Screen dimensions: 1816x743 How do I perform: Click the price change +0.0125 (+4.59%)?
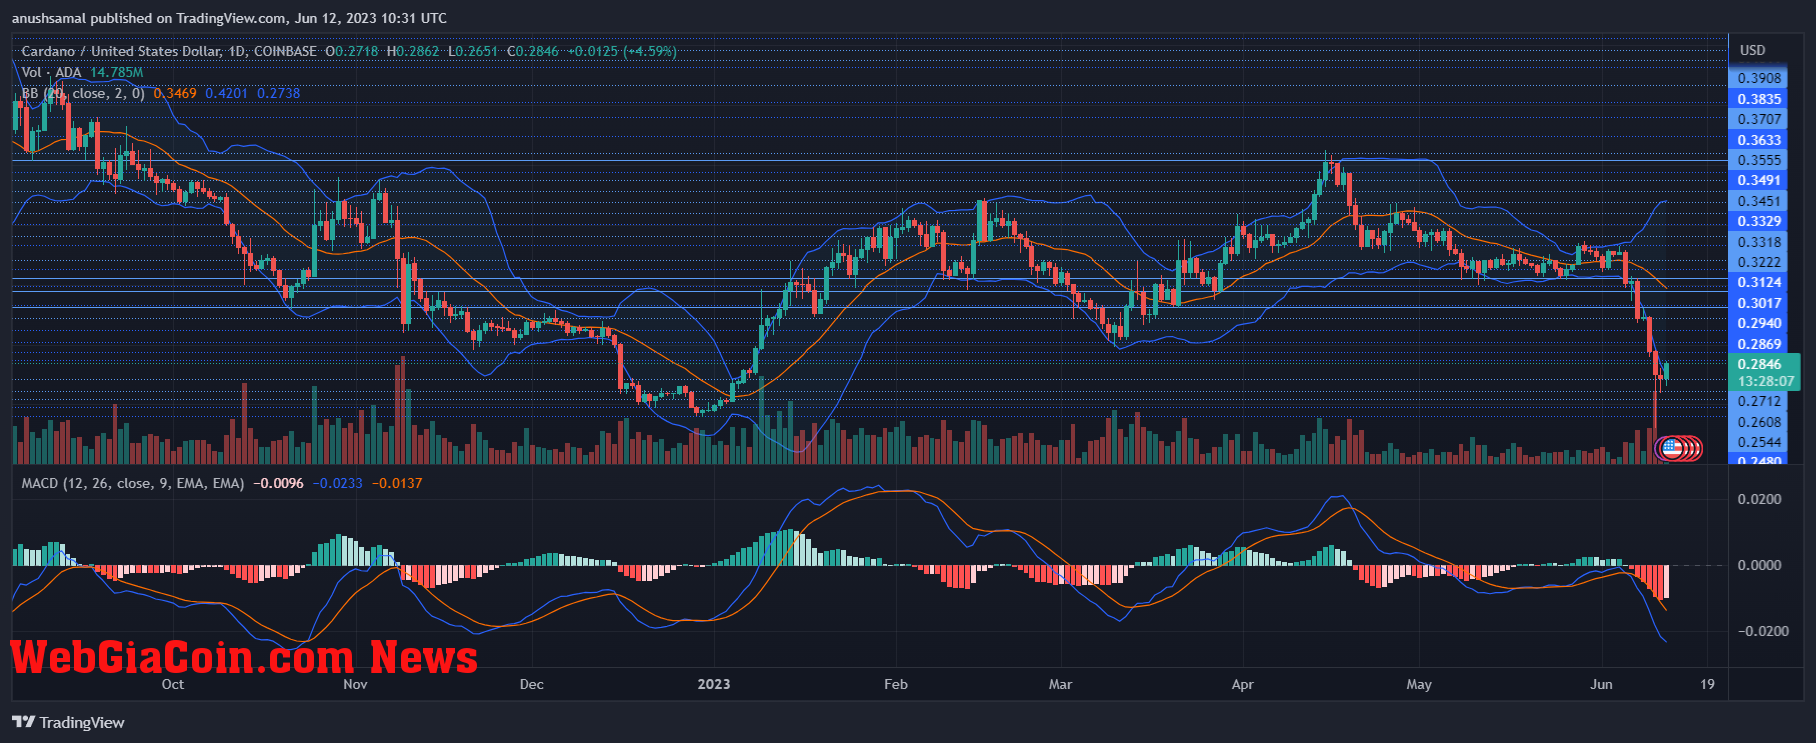(622, 51)
